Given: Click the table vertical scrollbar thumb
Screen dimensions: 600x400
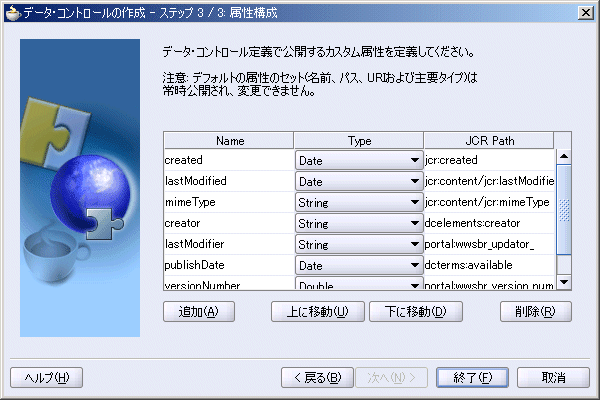Looking at the screenshot, I should (564, 210).
